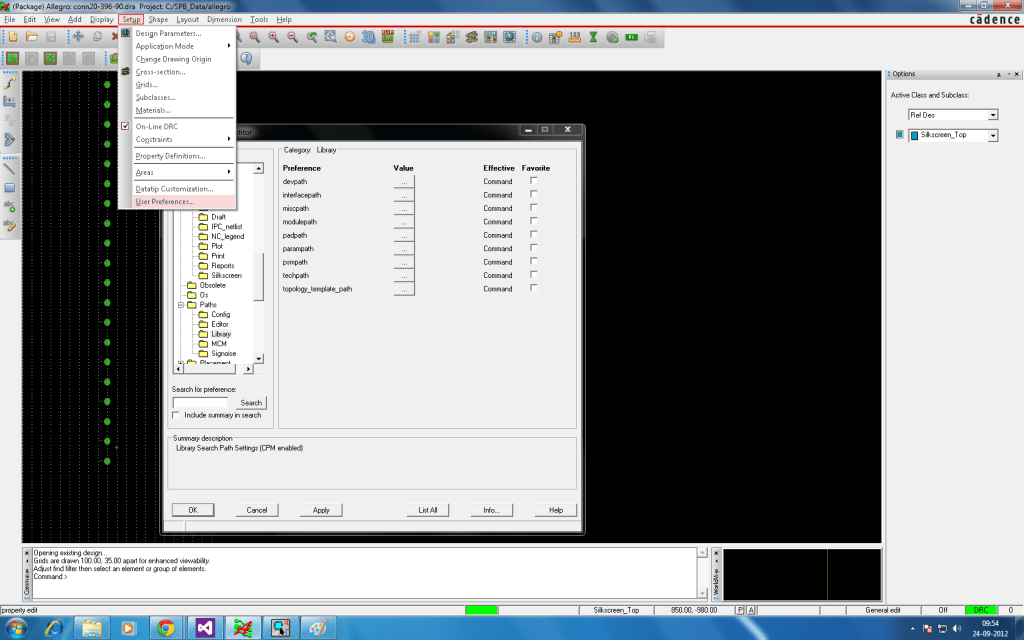This screenshot has width=1024, height=640.
Task: Click the Show Element info icon
Action: [537, 37]
